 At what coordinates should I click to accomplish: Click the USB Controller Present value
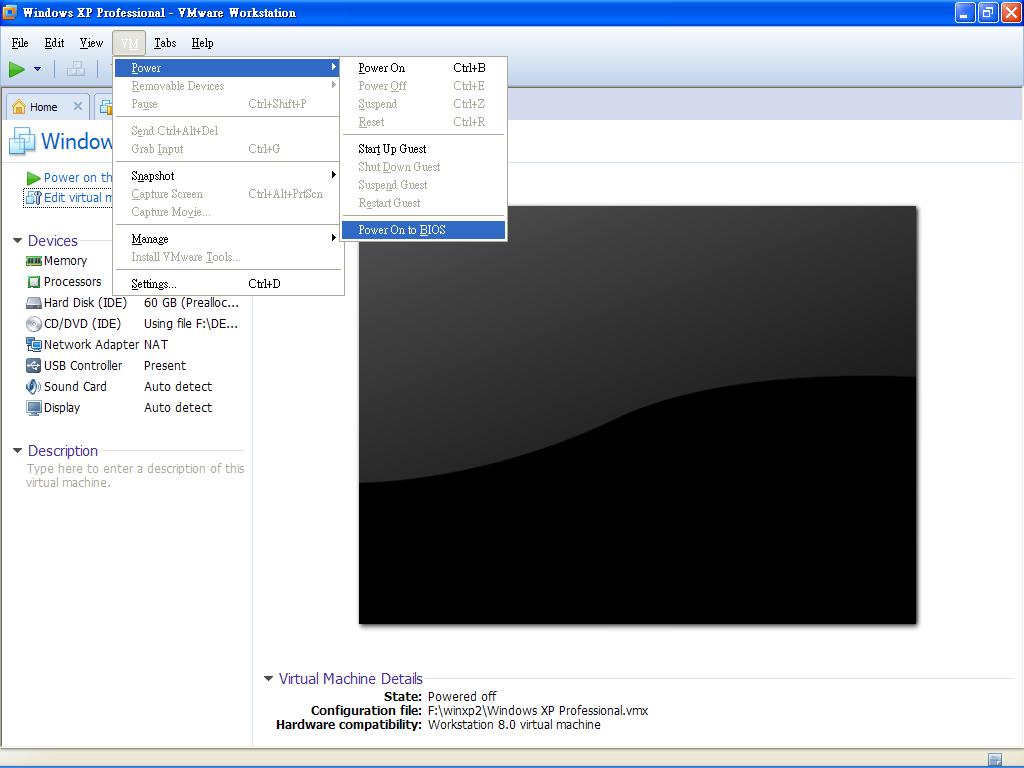pyautogui.click(x=165, y=366)
